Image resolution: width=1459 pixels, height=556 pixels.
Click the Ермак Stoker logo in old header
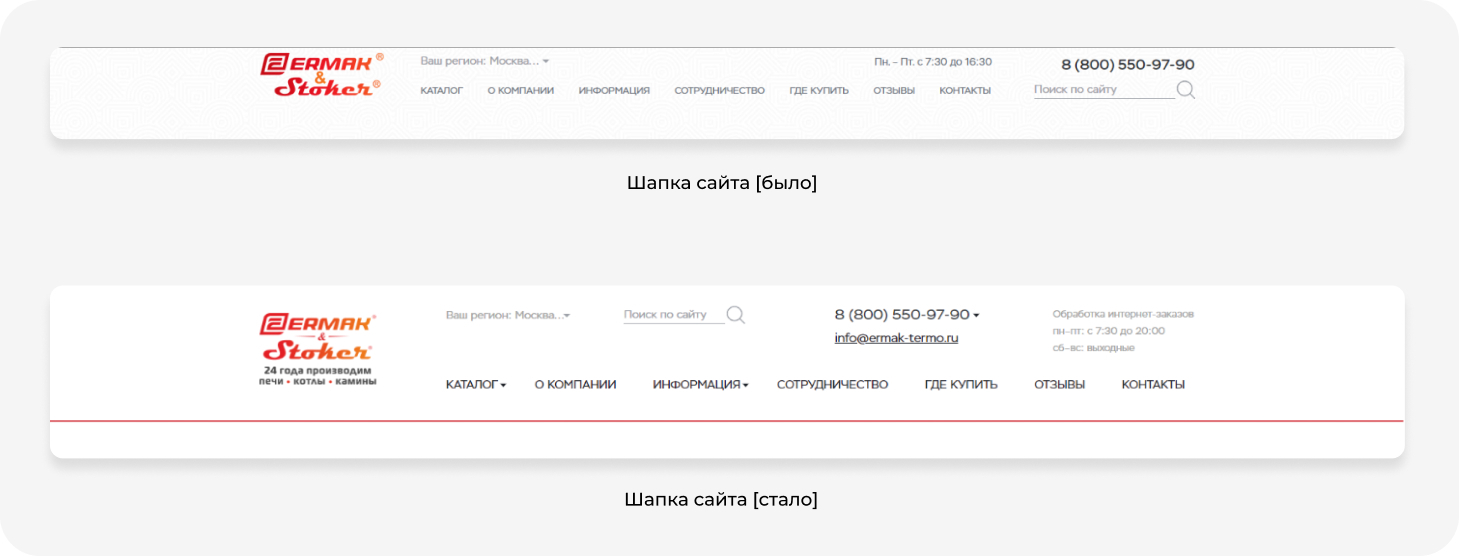pos(321,75)
